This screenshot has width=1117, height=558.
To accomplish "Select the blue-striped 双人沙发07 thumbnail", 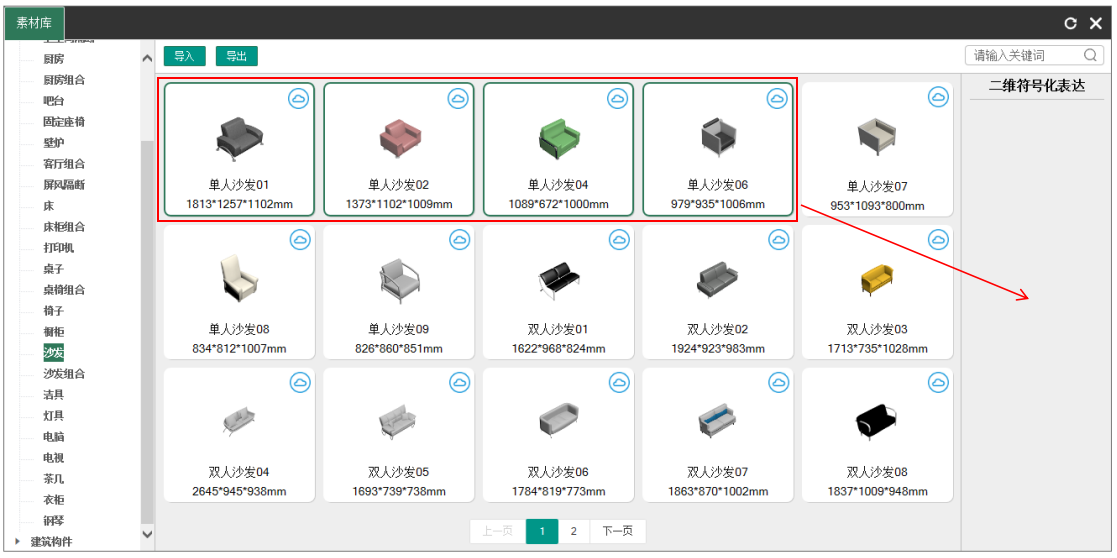I will (718, 421).
